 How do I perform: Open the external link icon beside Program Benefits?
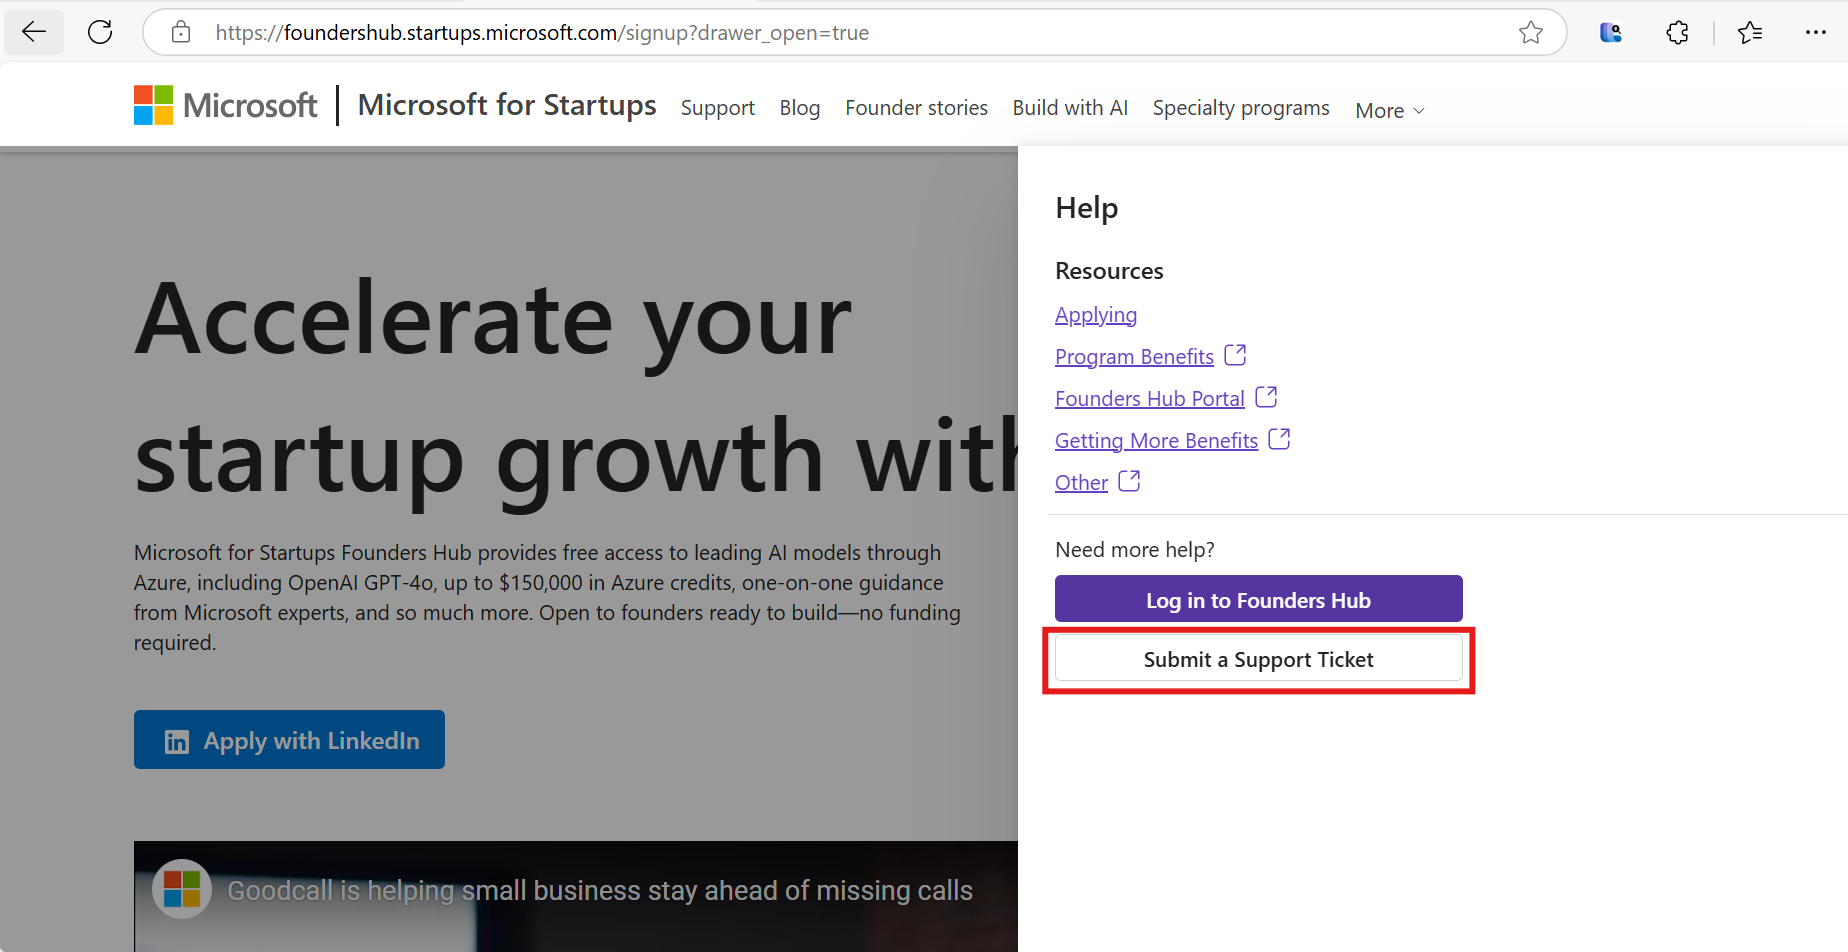tap(1236, 354)
